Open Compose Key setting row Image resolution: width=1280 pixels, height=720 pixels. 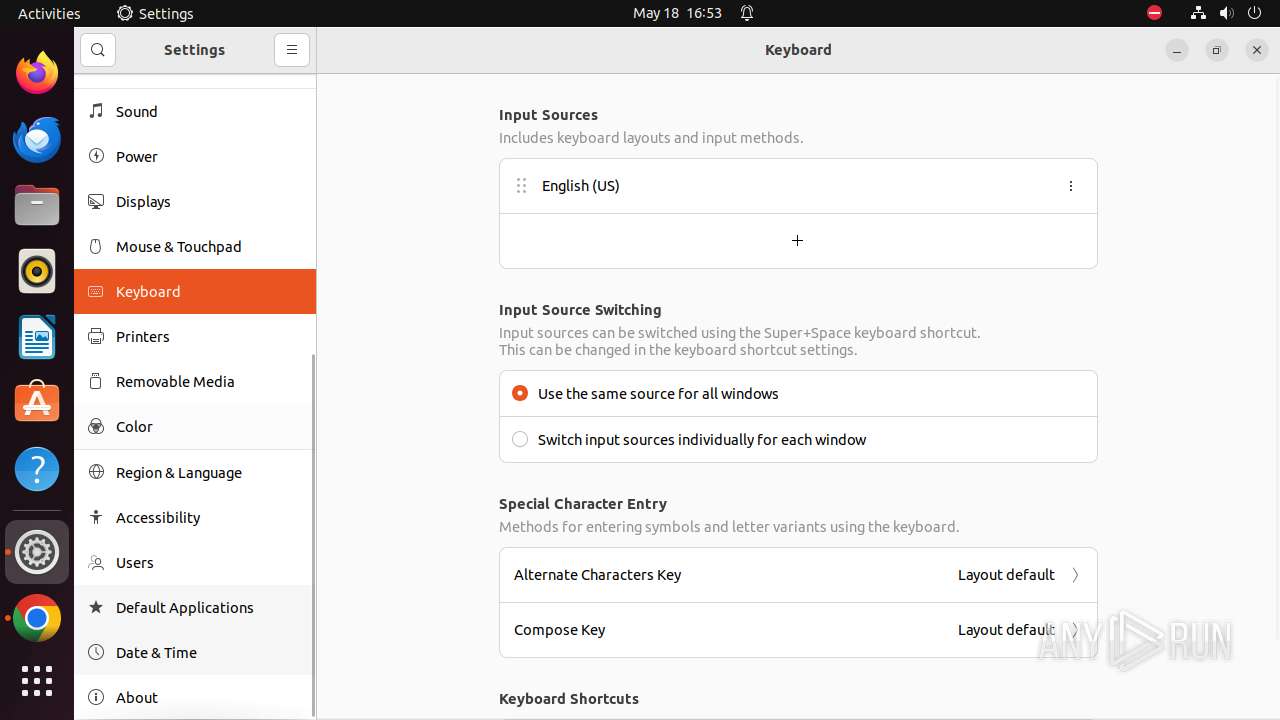tap(798, 630)
